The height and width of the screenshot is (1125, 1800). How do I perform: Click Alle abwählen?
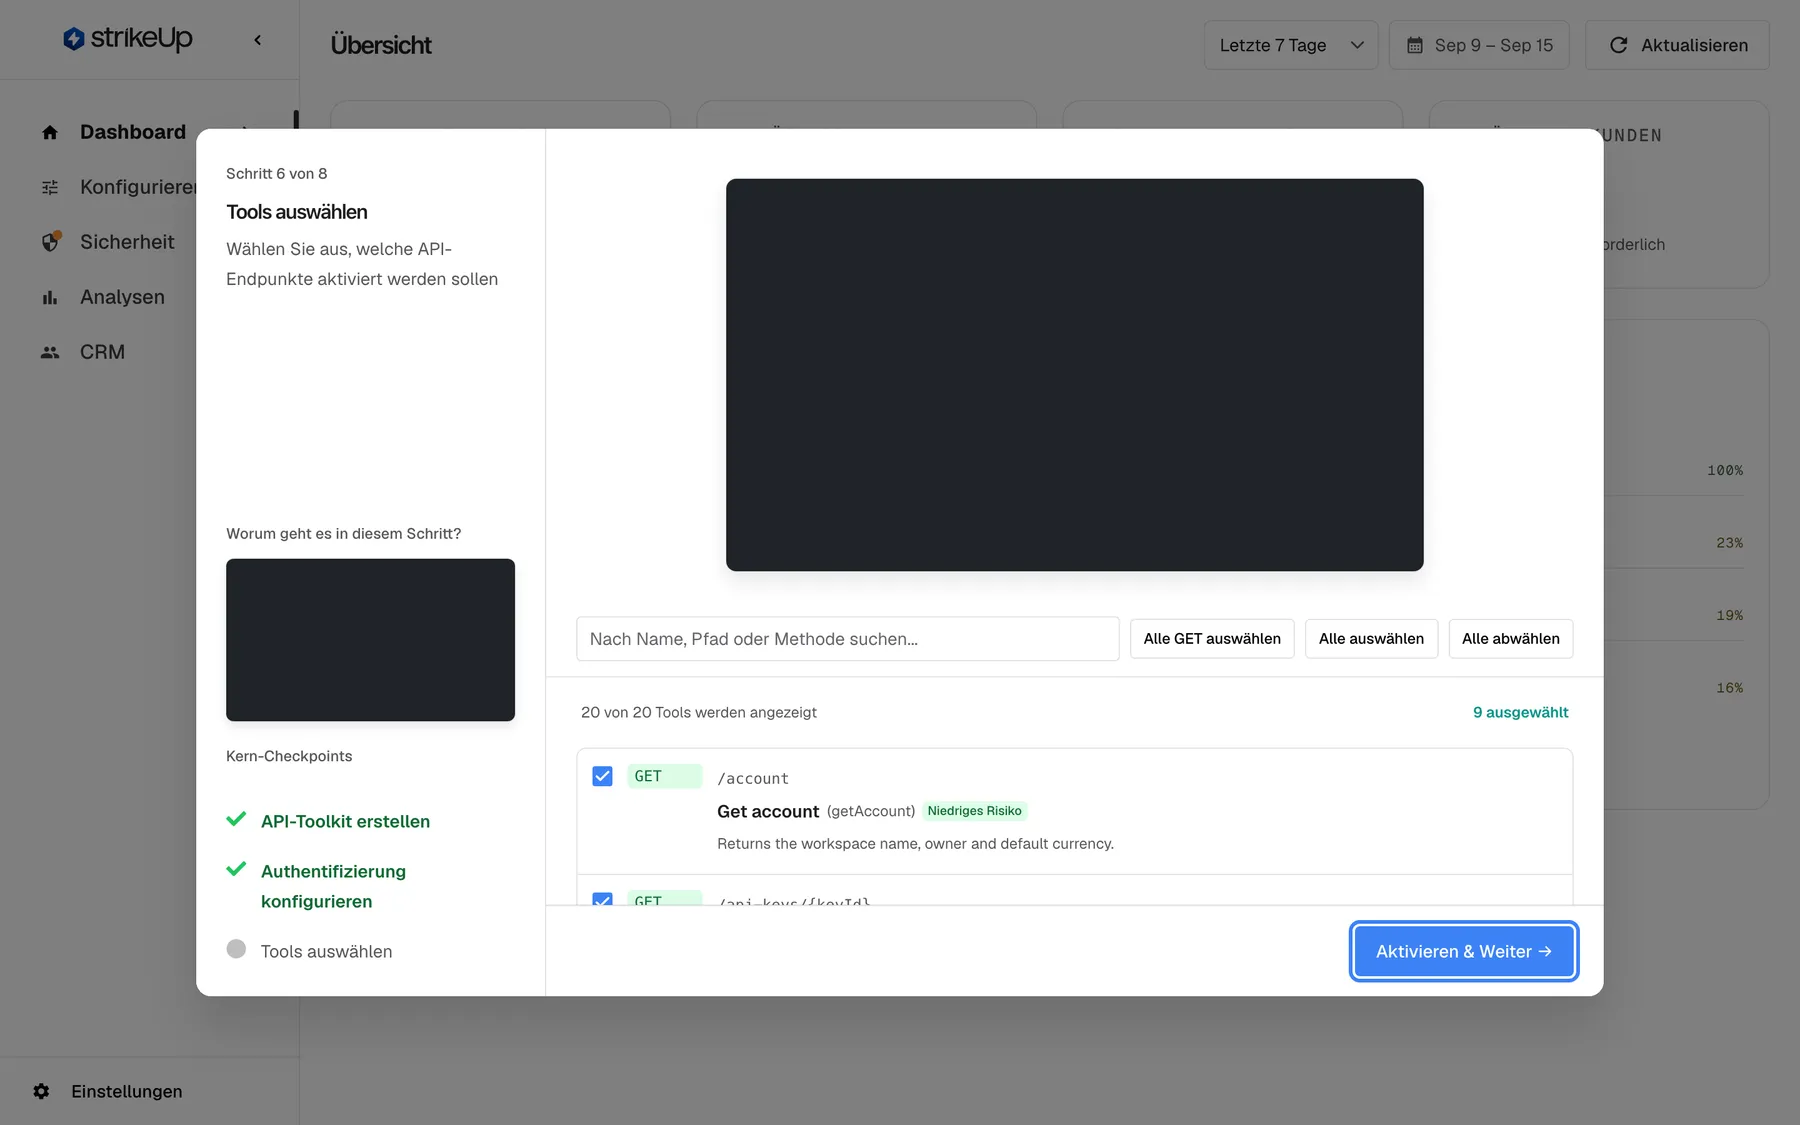point(1510,639)
